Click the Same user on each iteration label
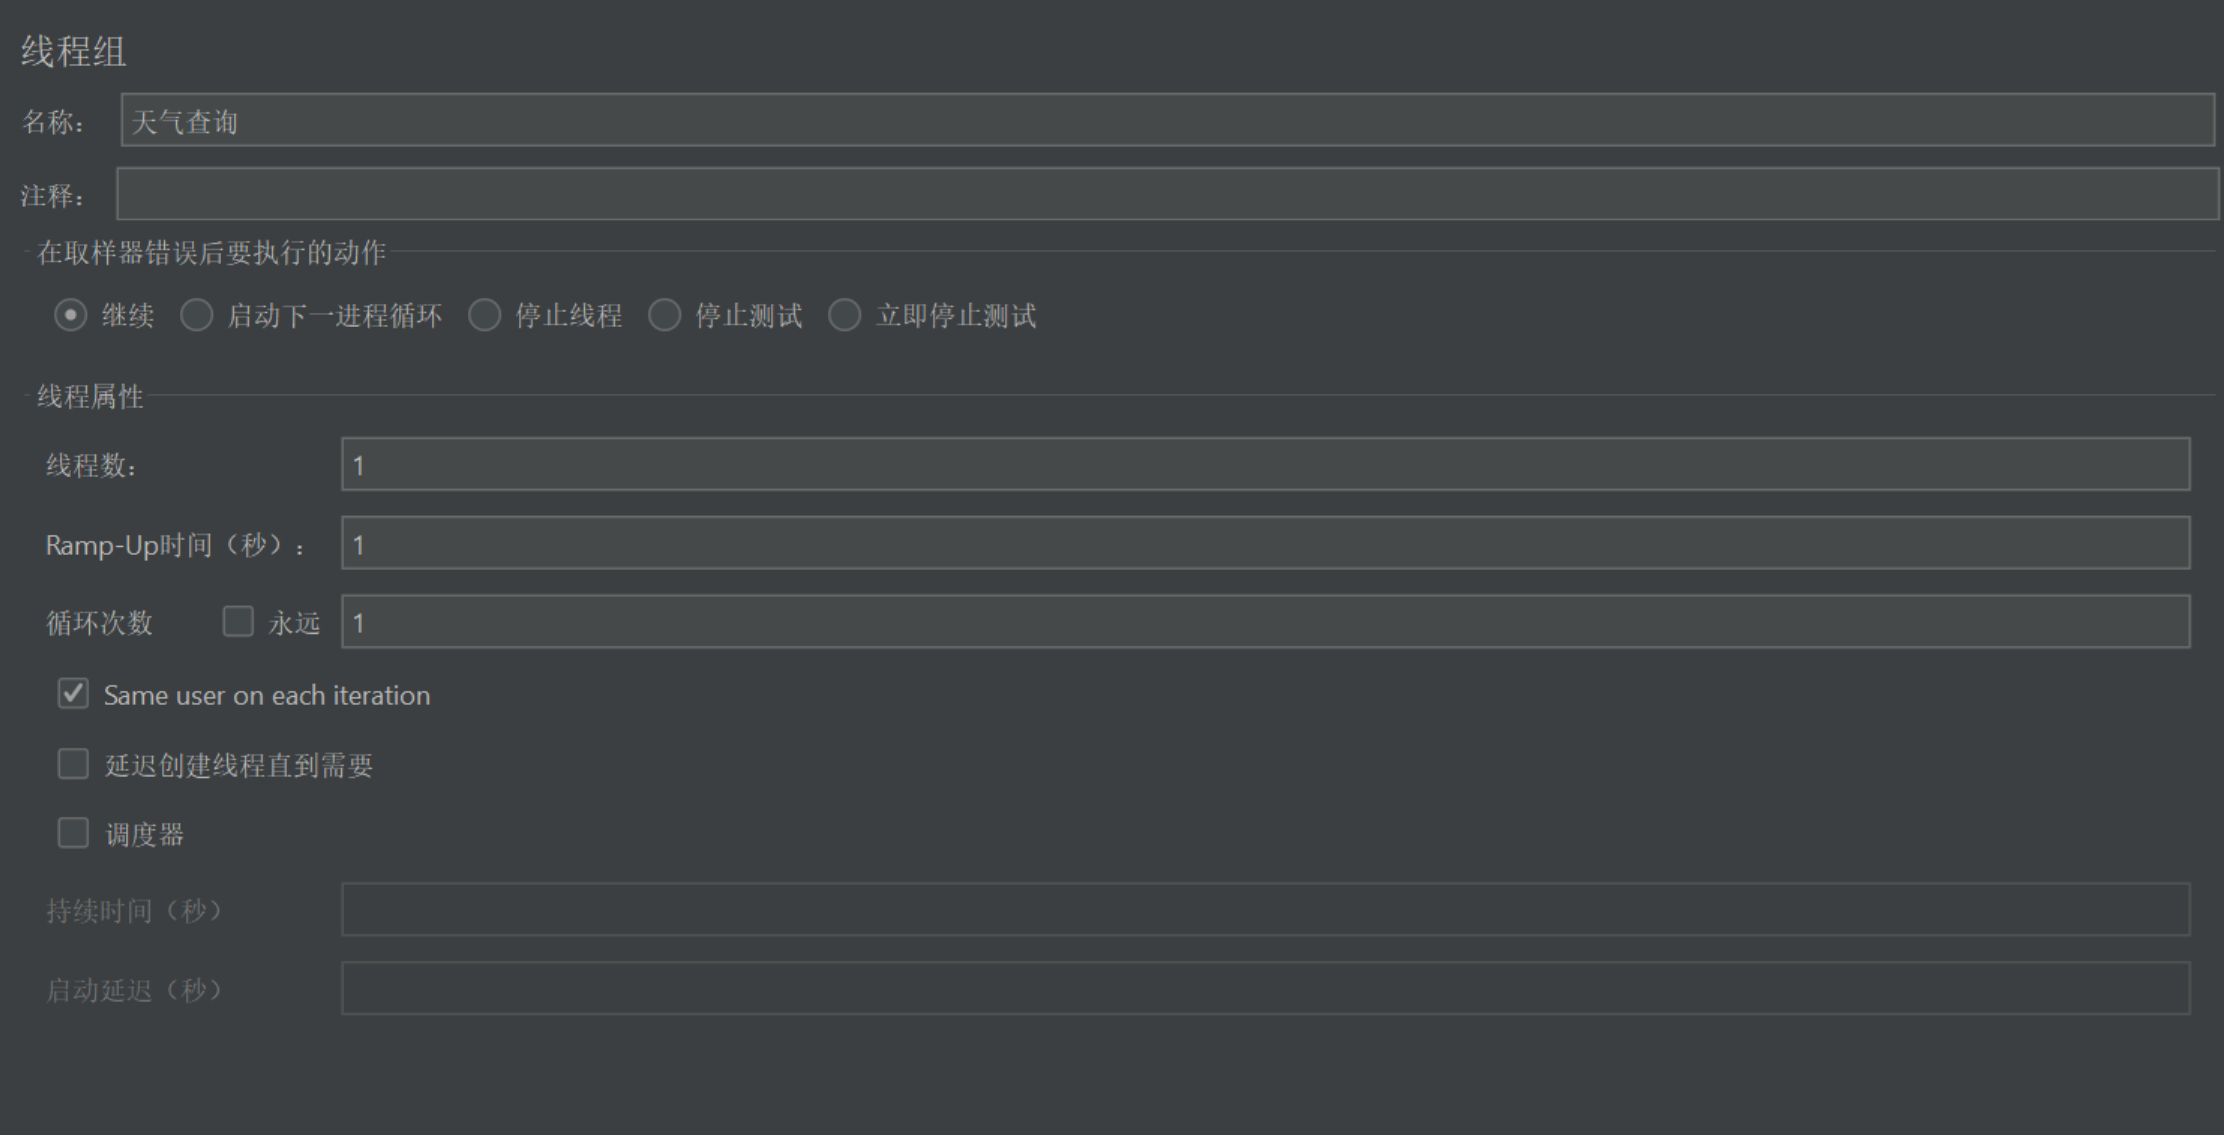Screen dimensions: 2224x1135 click(x=267, y=695)
